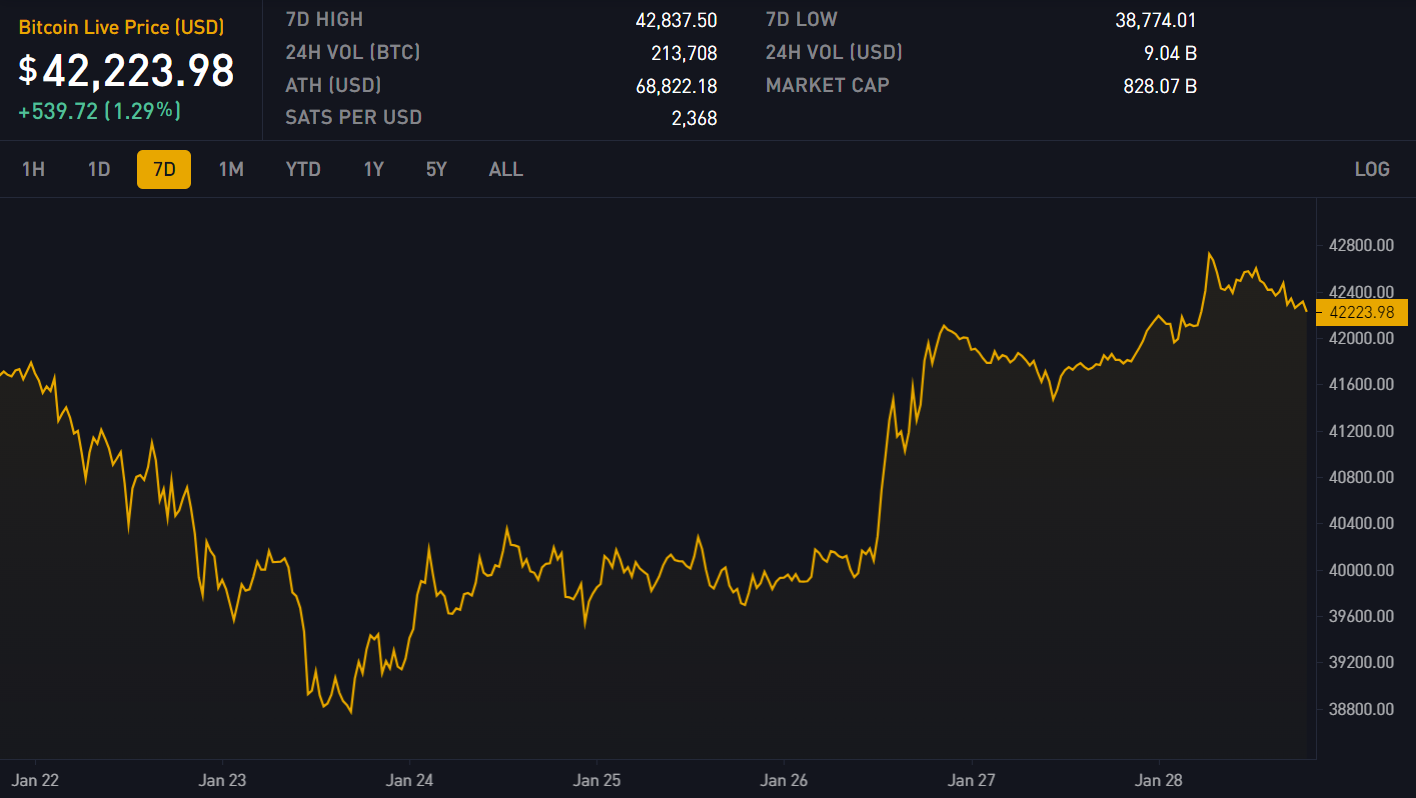Click the MARKET CAP value 828.07 B
1416x798 pixels.
click(x=1160, y=86)
